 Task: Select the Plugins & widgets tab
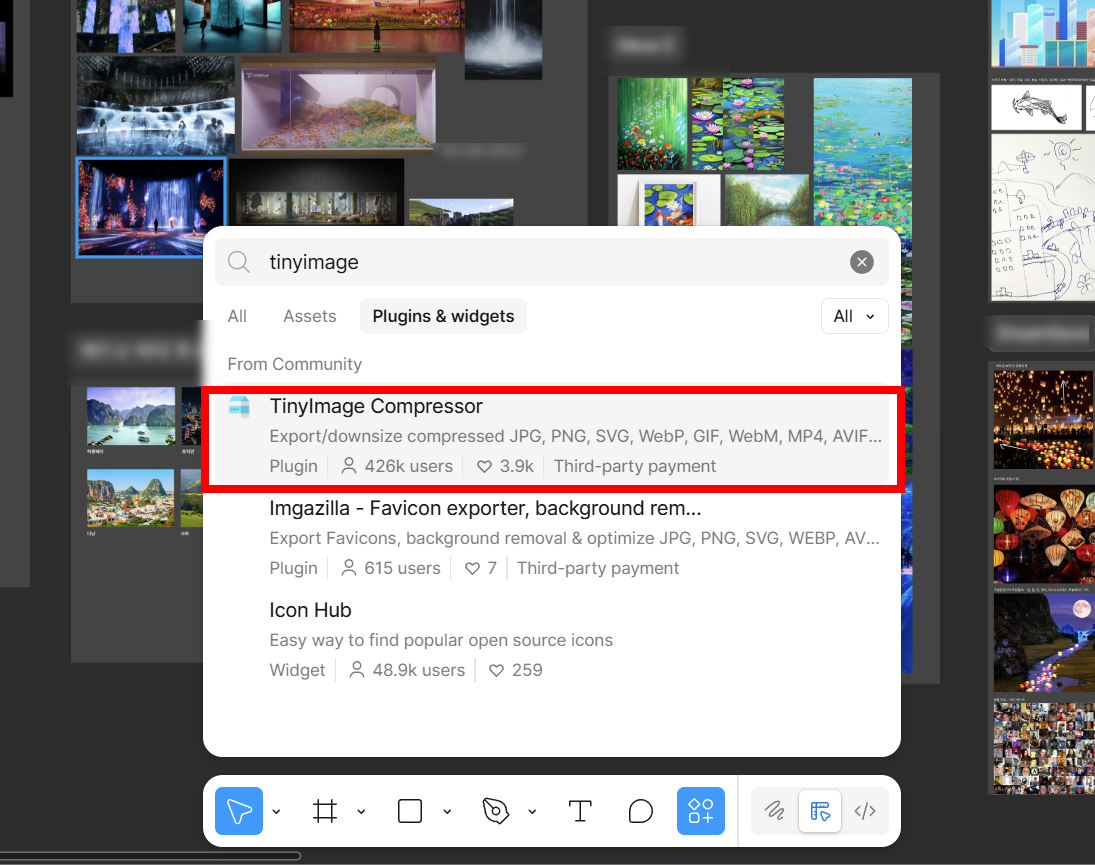pyautogui.click(x=443, y=316)
